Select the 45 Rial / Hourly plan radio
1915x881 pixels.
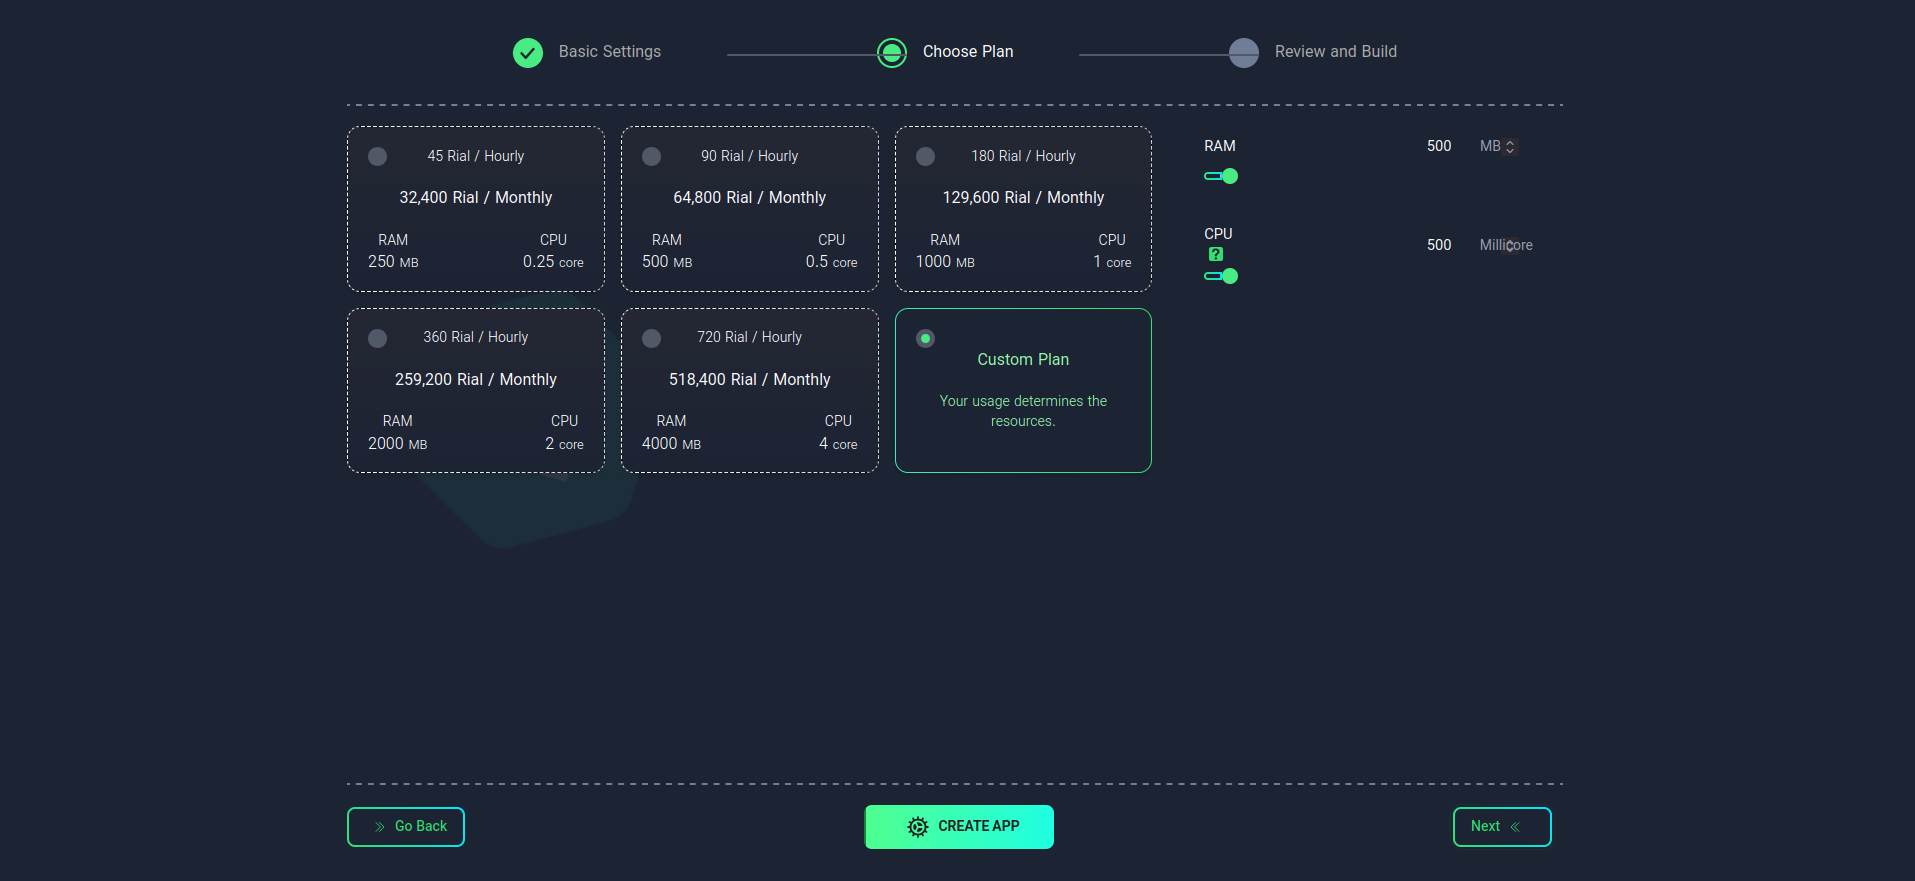[378, 157]
